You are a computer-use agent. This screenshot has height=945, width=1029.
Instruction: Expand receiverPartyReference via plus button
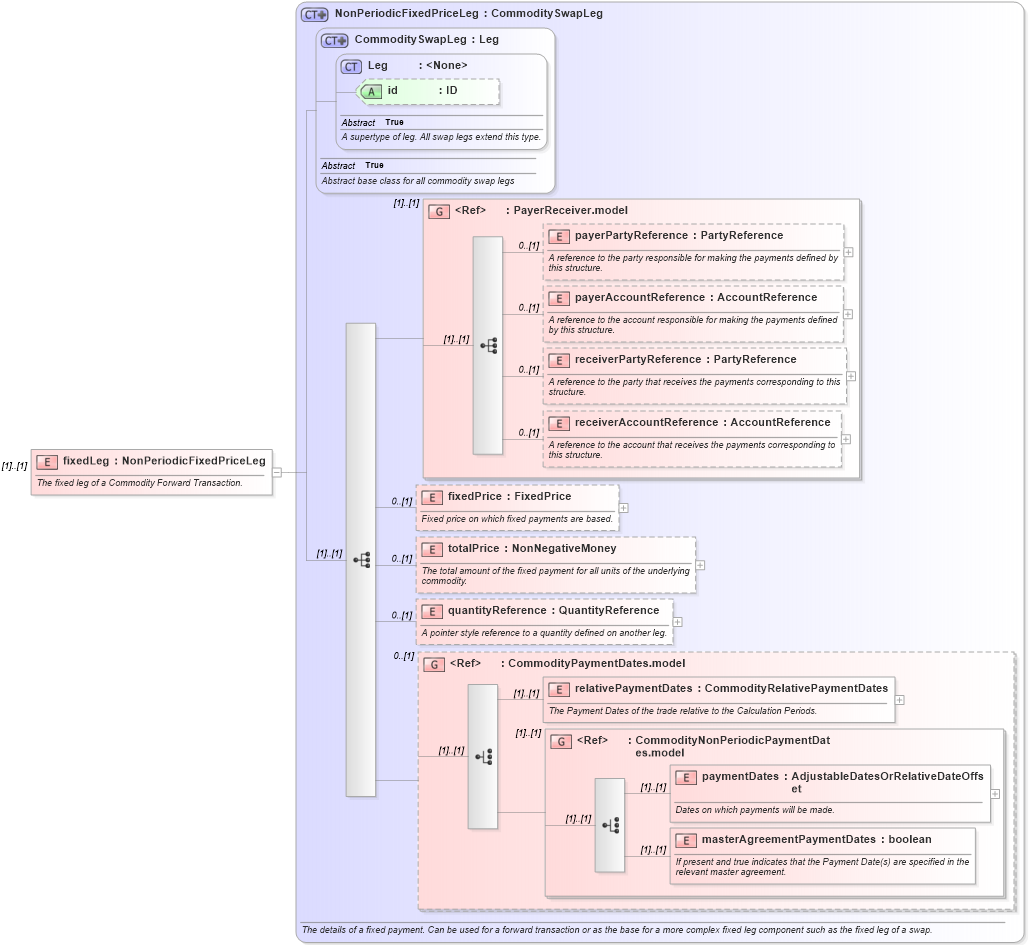[848, 376]
